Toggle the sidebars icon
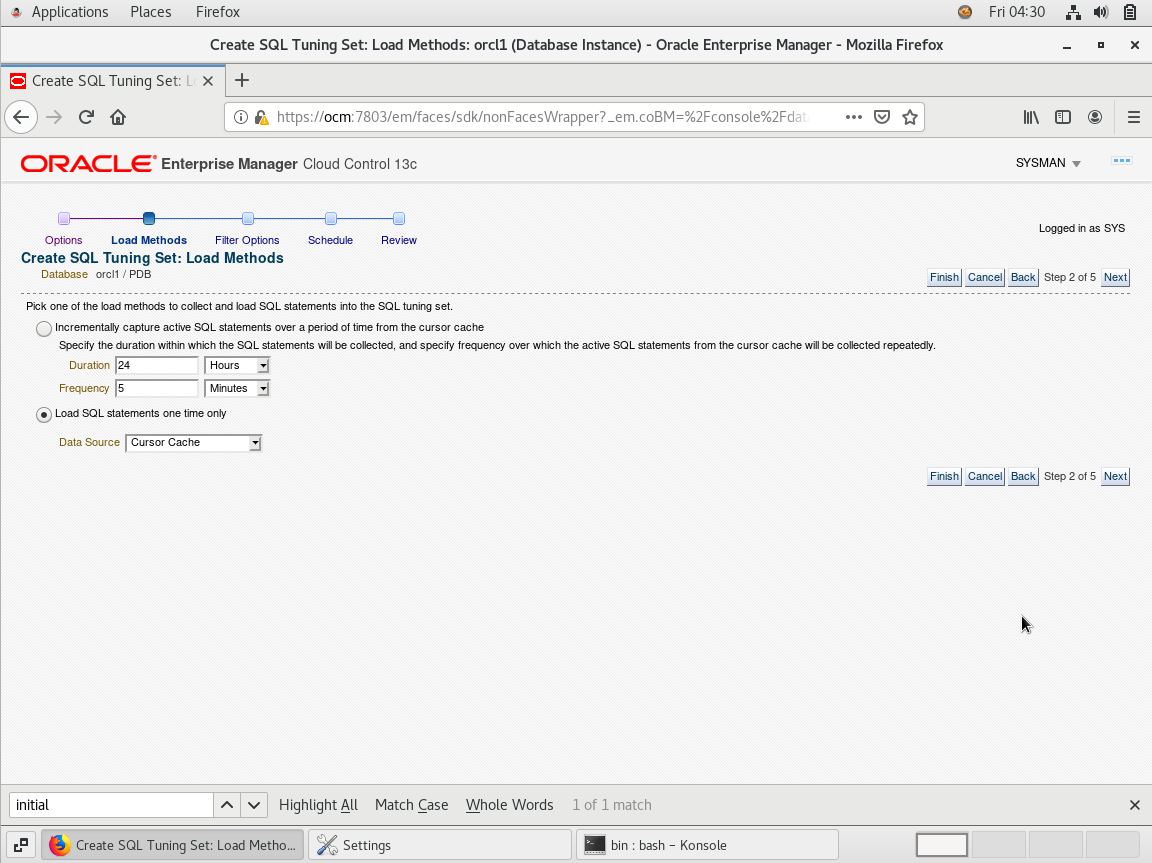1152x863 pixels. click(x=1063, y=118)
